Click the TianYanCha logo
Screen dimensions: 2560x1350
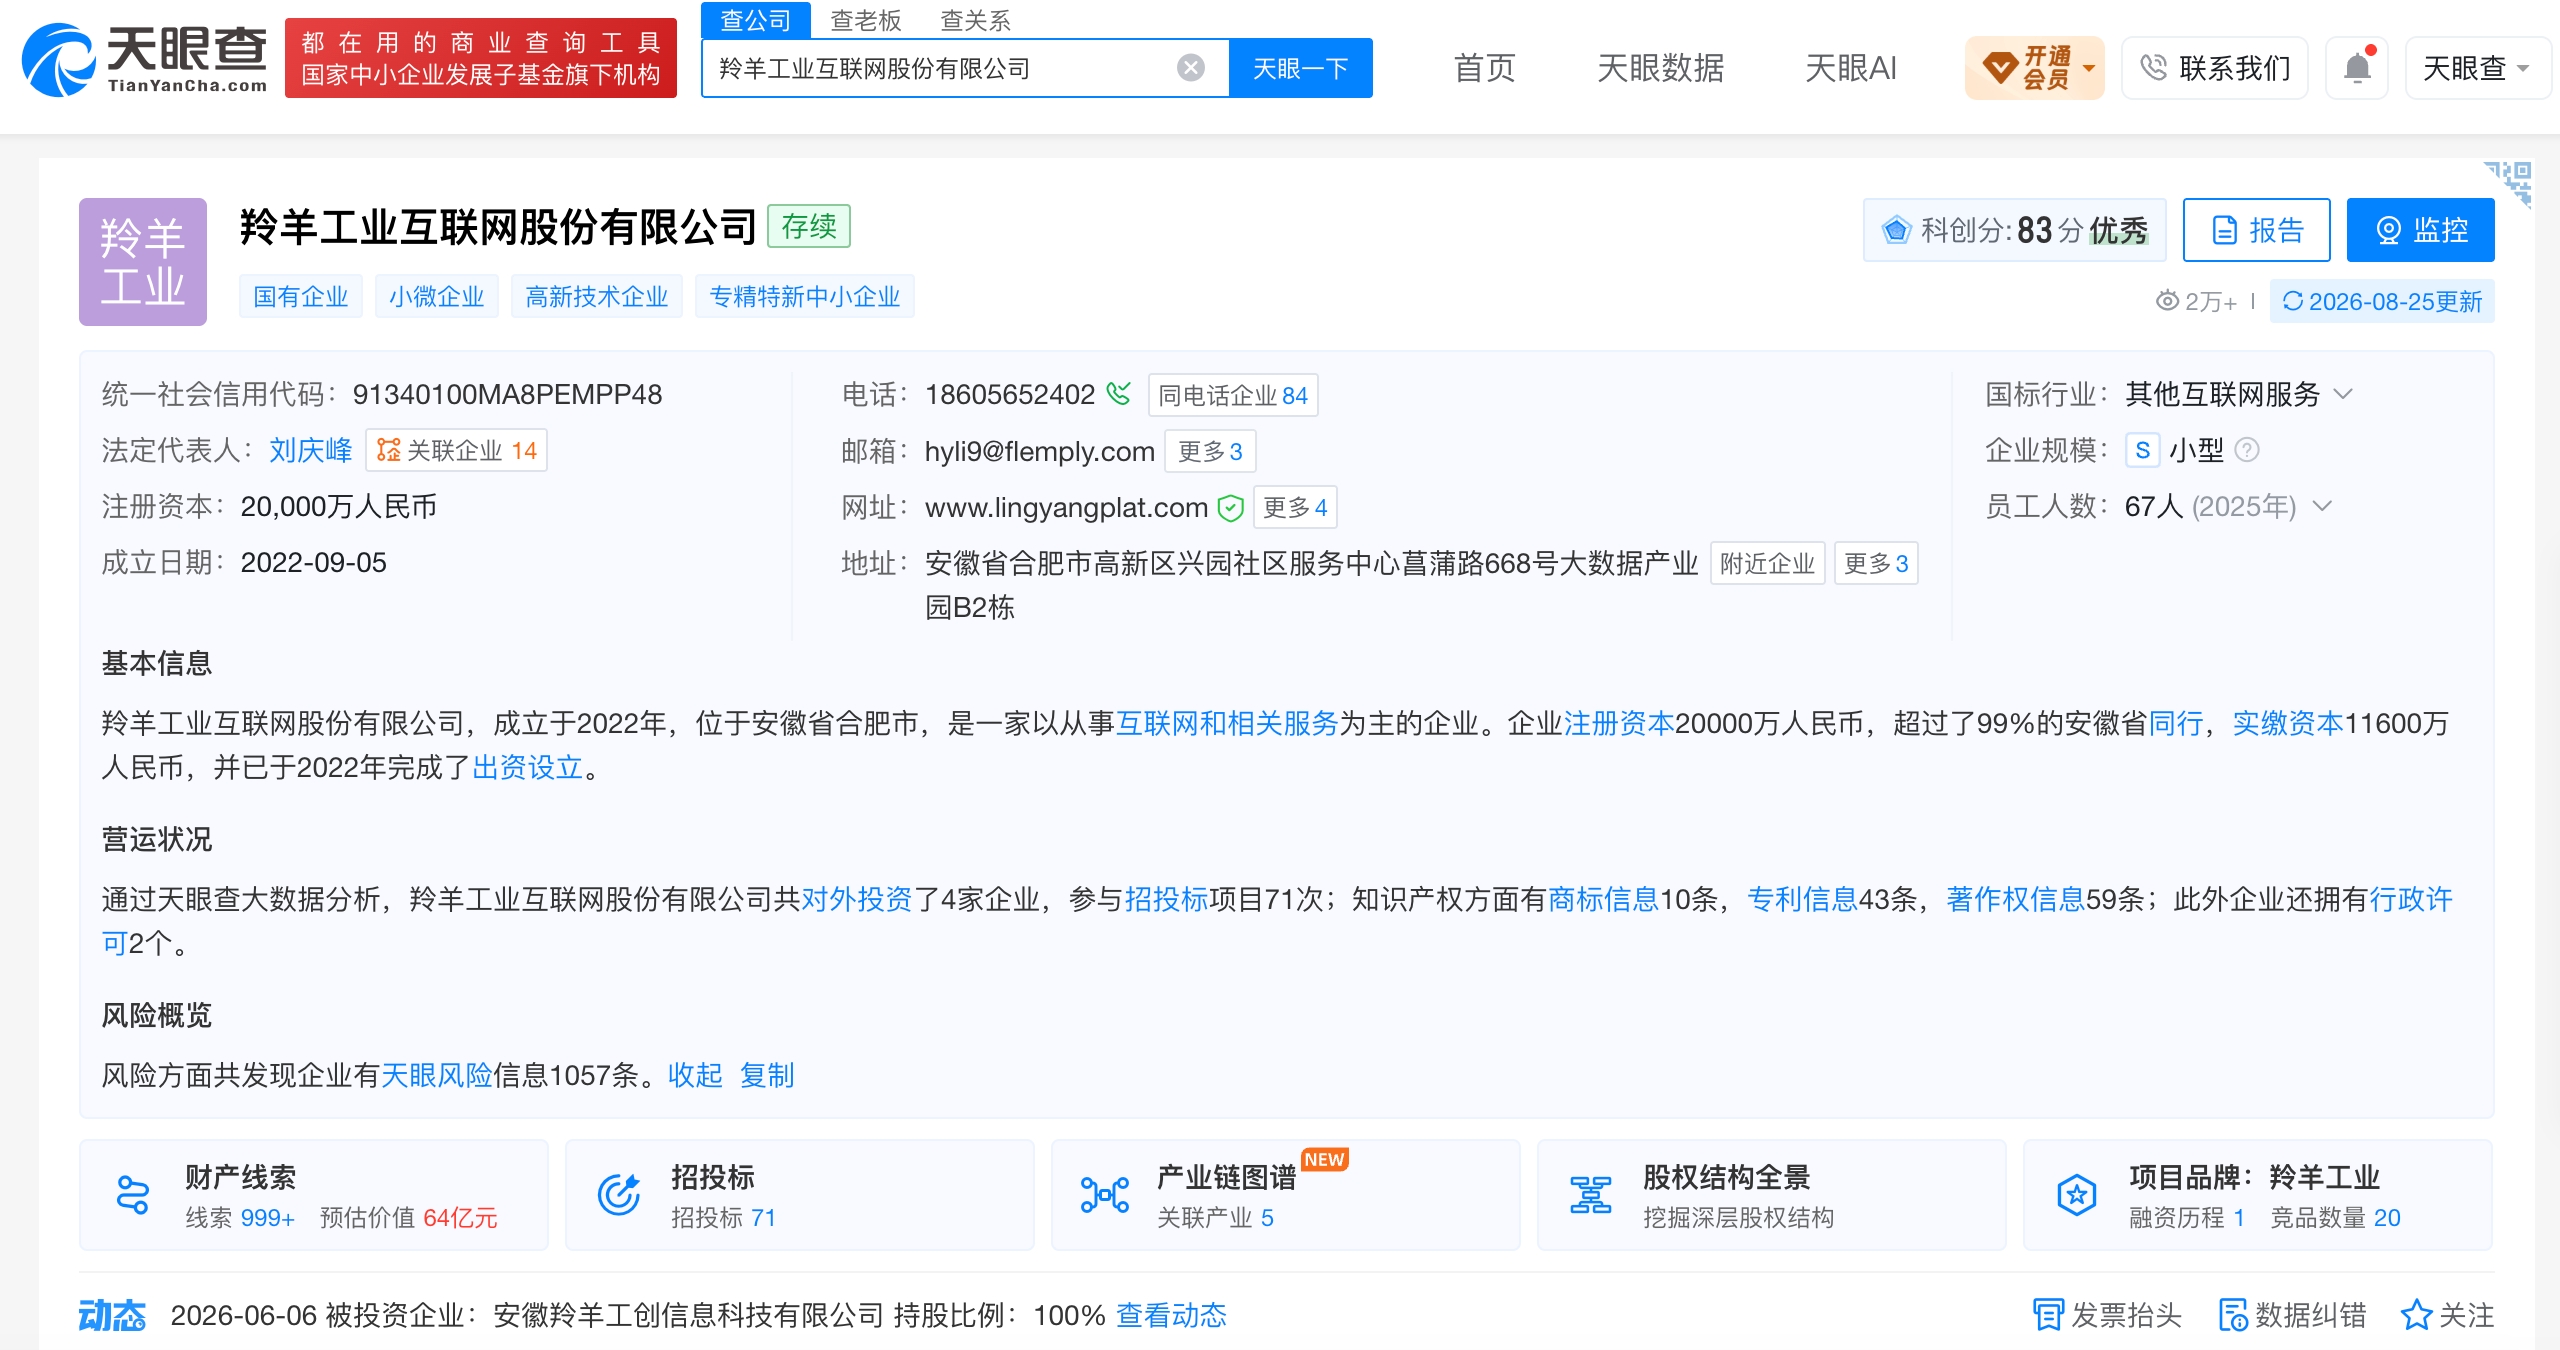pyautogui.click(x=146, y=60)
